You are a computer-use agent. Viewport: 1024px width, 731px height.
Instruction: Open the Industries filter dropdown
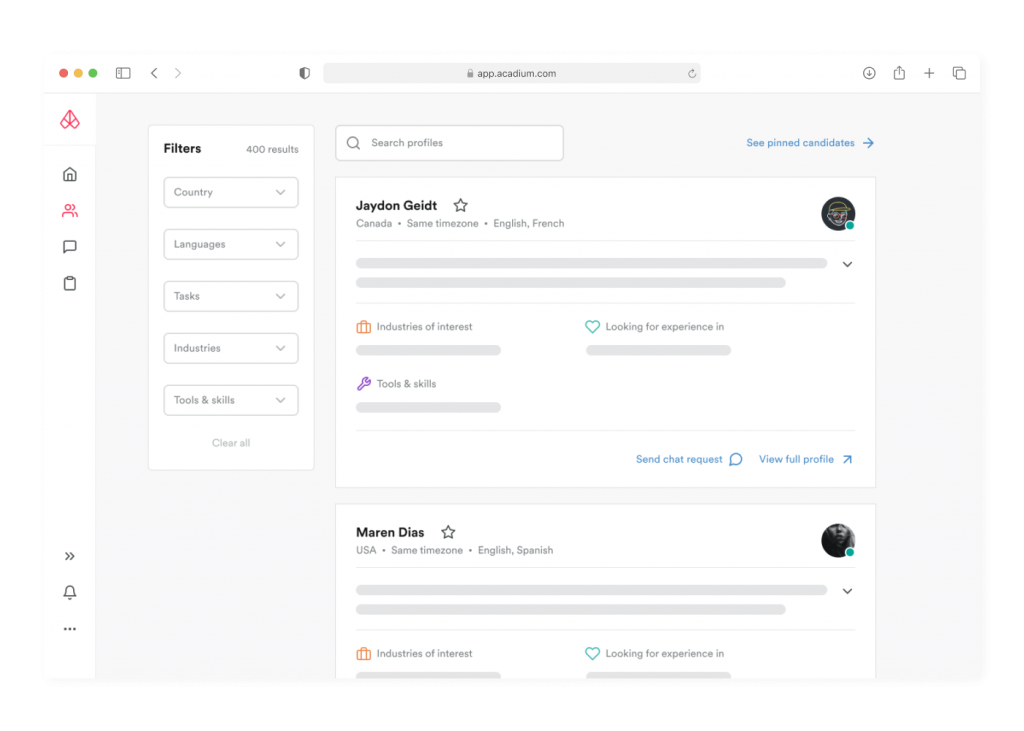(231, 348)
